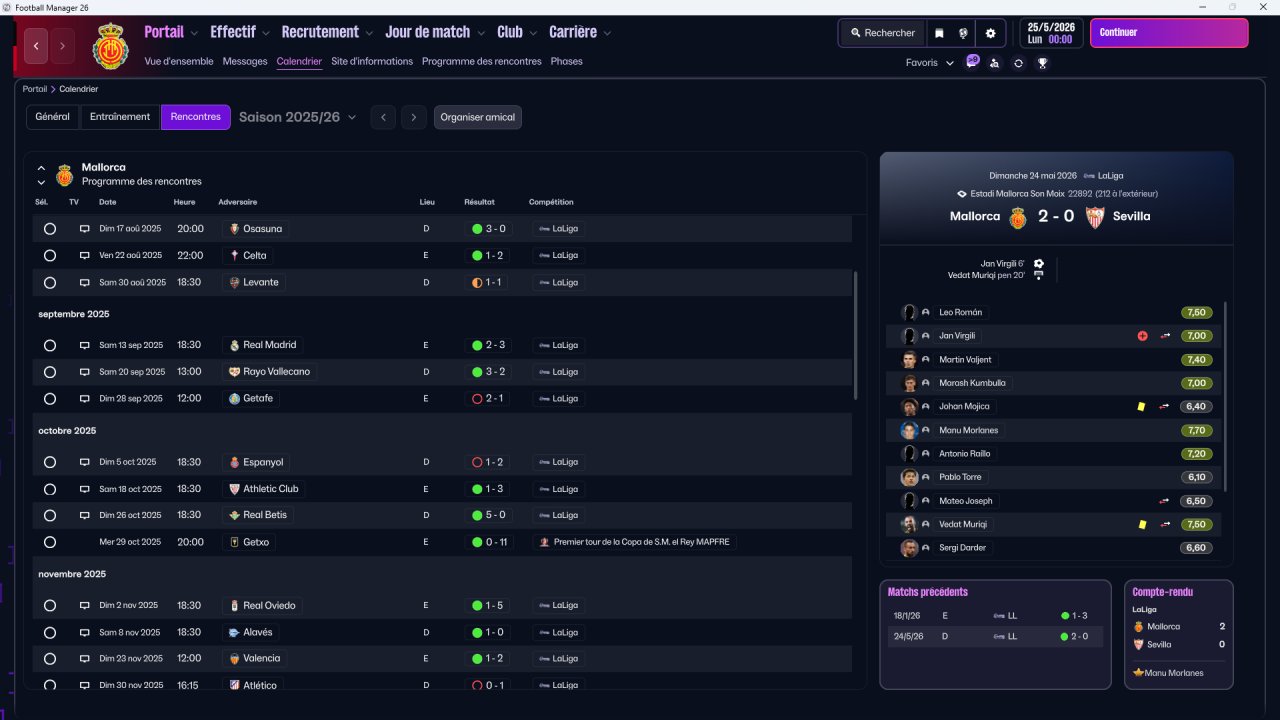Click the Mallorca club crest in the header

click(x=111, y=45)
